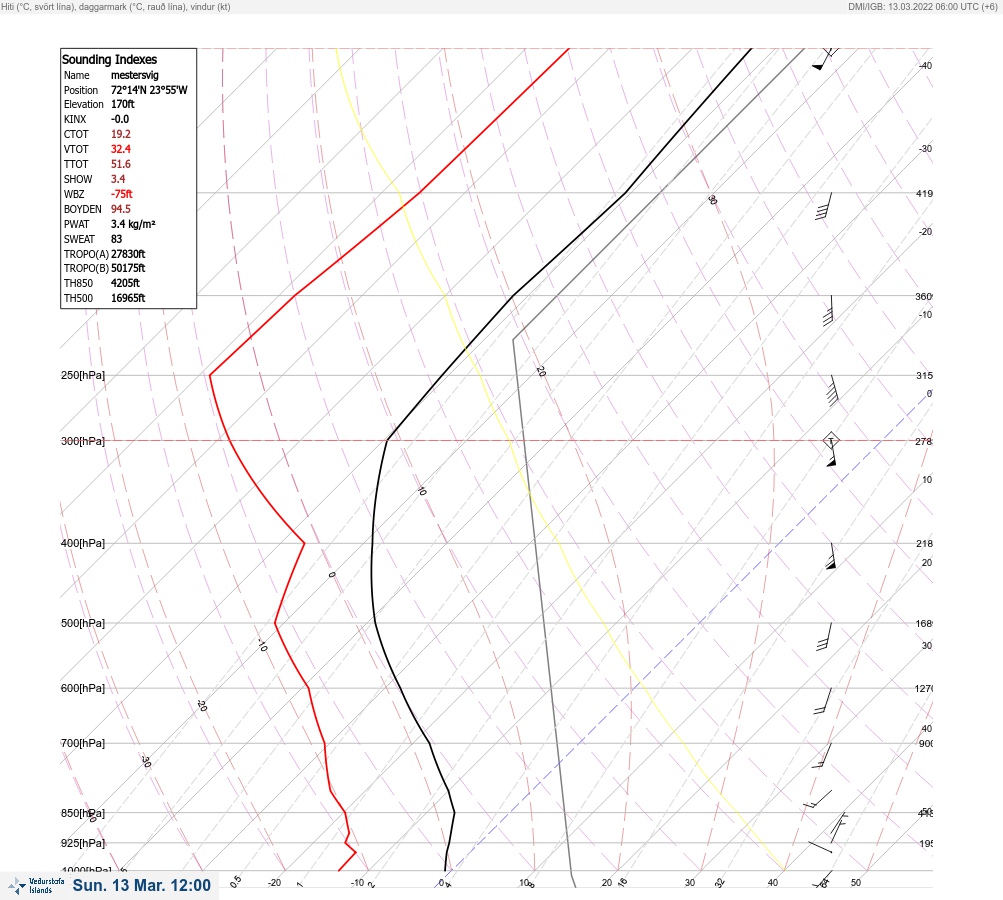Select the Elevation value 170ft

pyautogui.click(x=122, y=104)
